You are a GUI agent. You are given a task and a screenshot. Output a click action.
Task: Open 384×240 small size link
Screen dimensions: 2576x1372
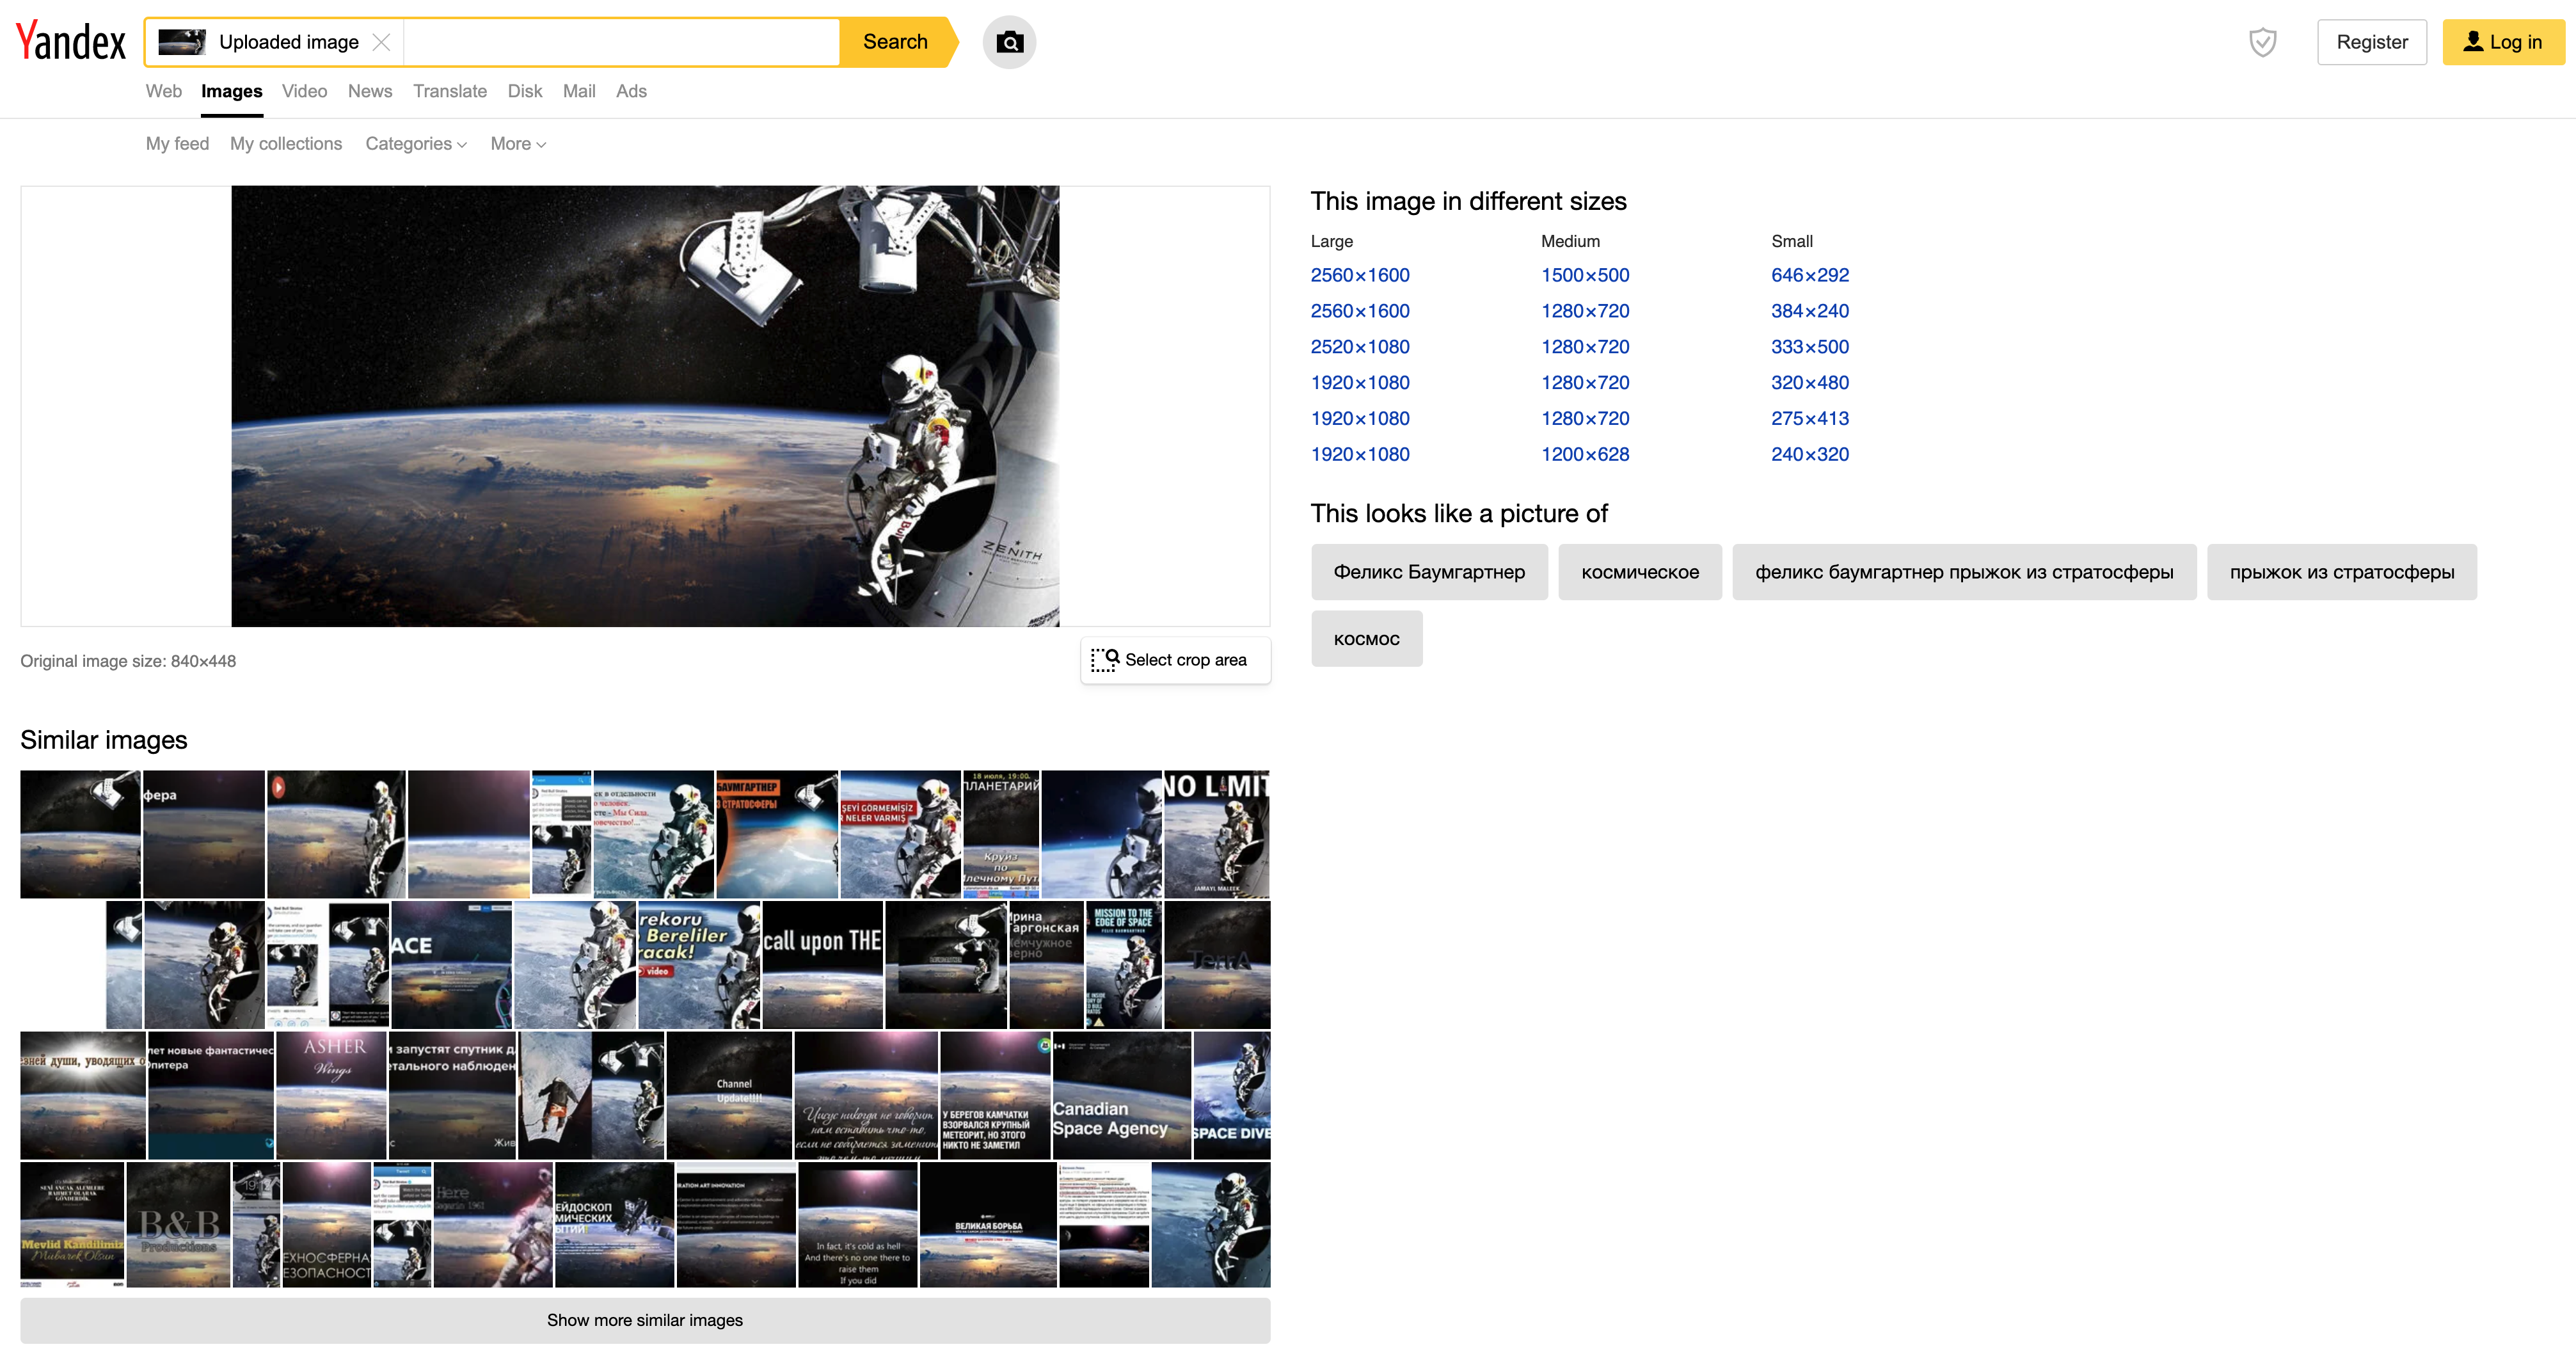(x=1810, y=311)
